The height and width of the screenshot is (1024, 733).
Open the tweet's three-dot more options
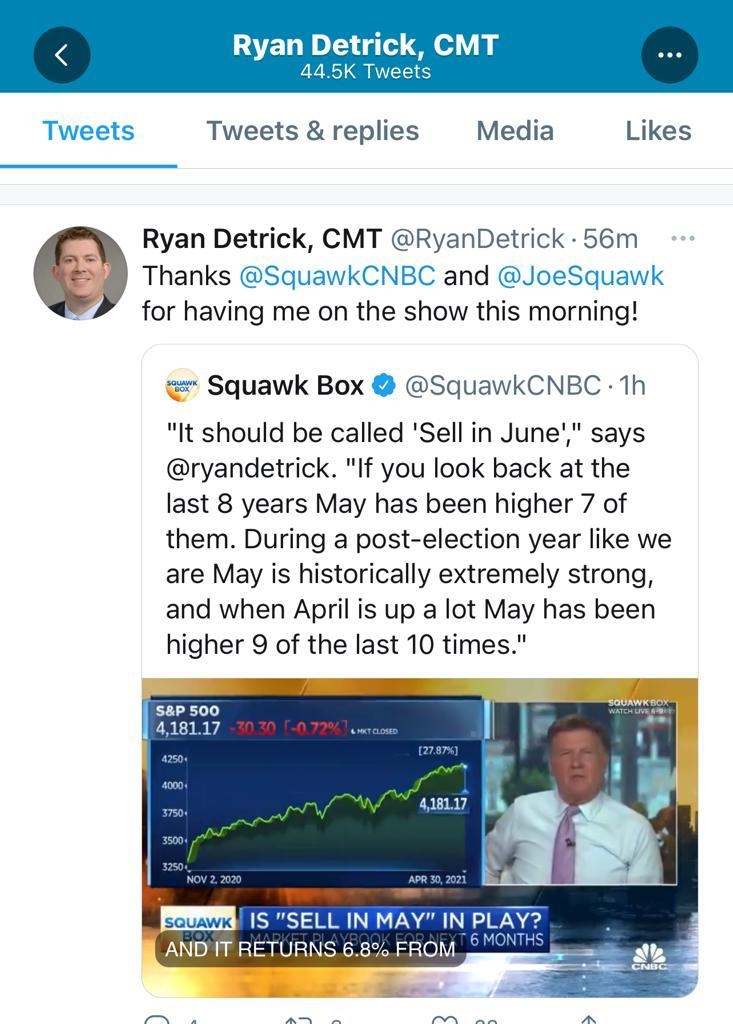[x=684, y=236]
